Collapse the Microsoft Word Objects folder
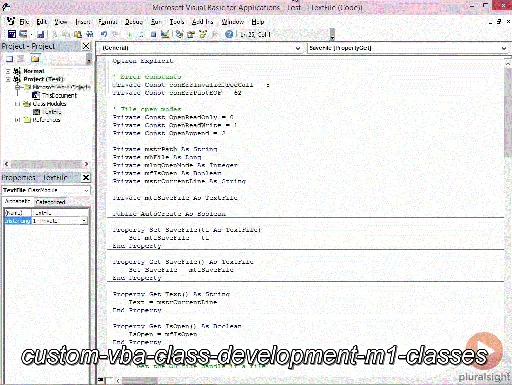Viewport: 512px width, 385px height. tap(17, 87)
